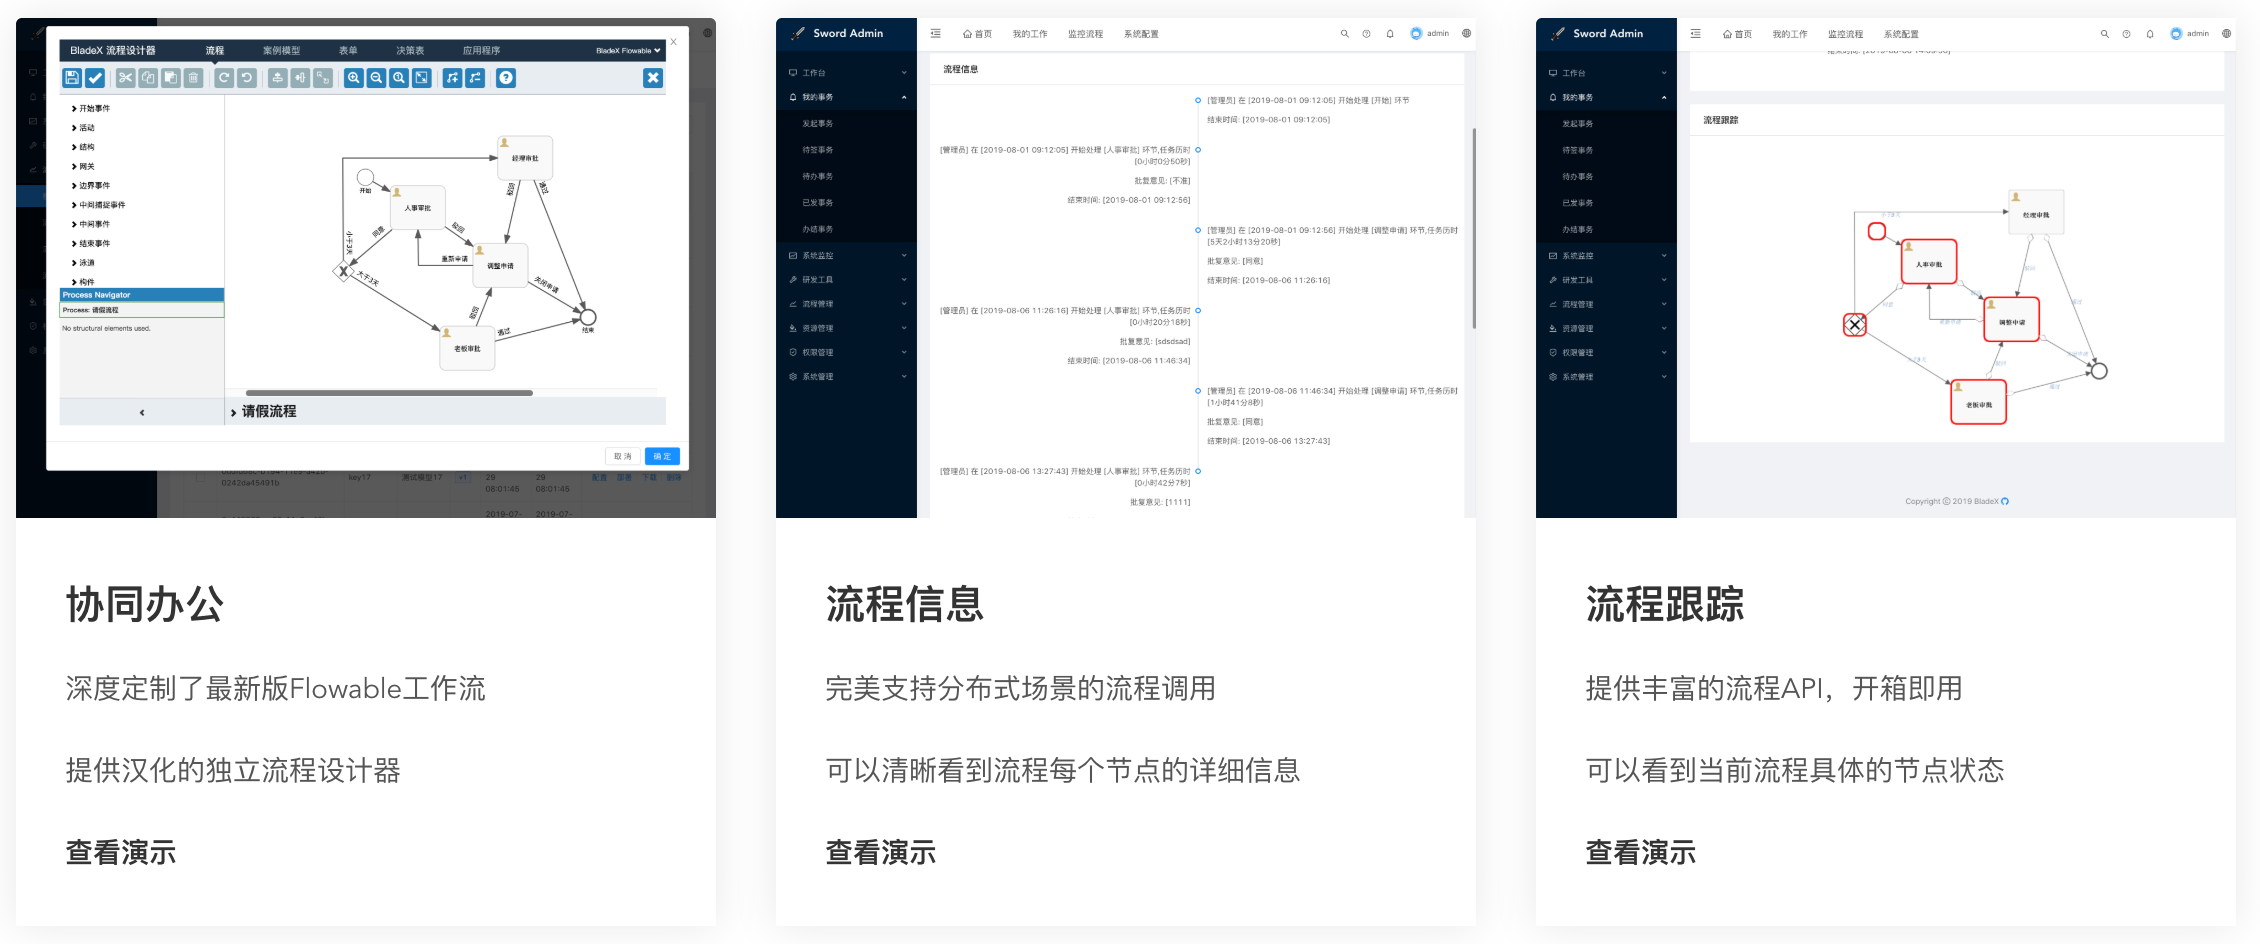2260x944 pixels.
Task: Click the globe language icon in 流程跟踪 screenshot
Action: 2227,34
